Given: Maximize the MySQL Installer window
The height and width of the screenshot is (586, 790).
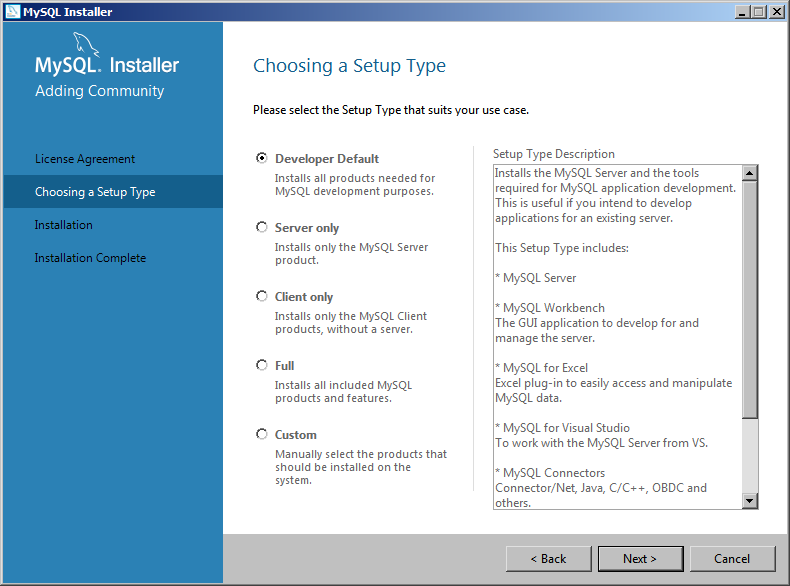Looking at the screenshot, I should pyautogui.click(x=759, y=12).
